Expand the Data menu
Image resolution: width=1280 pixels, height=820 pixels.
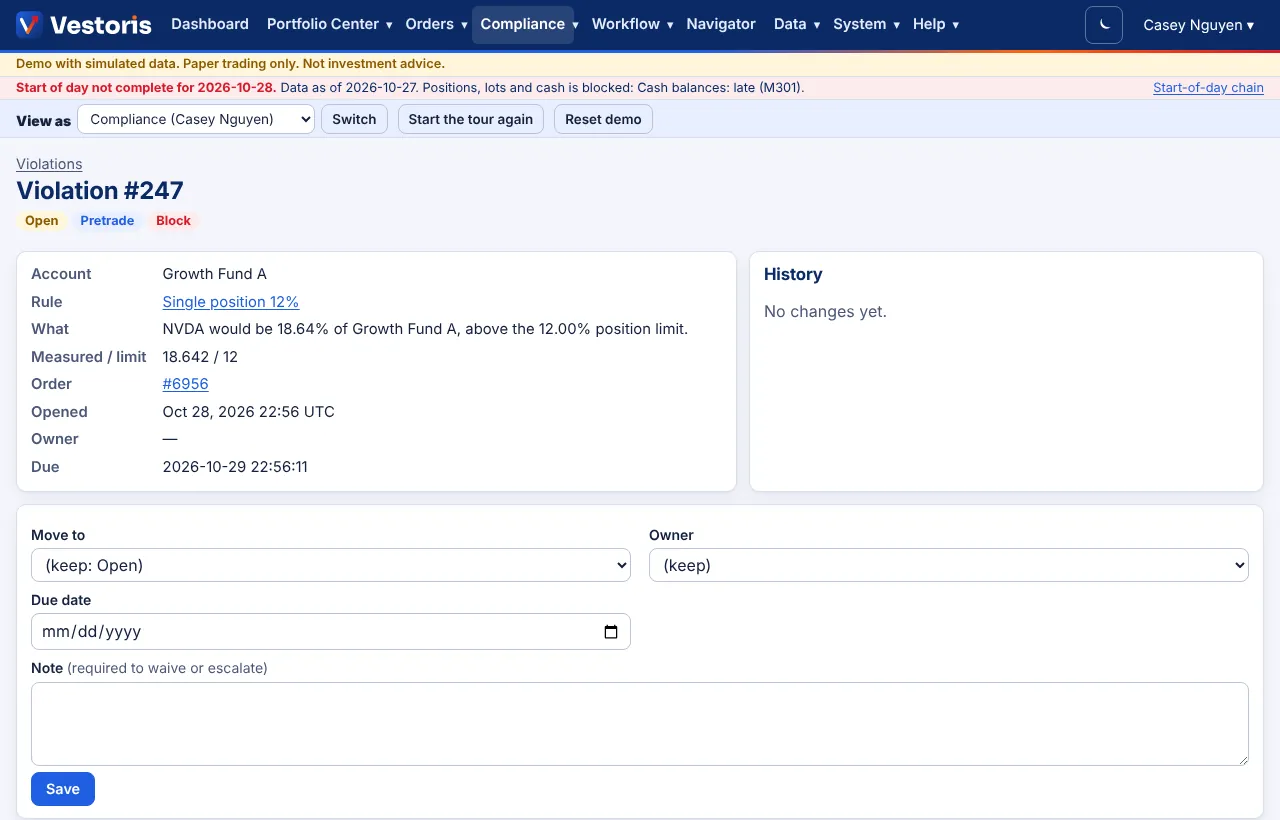(x=797, y=24)
